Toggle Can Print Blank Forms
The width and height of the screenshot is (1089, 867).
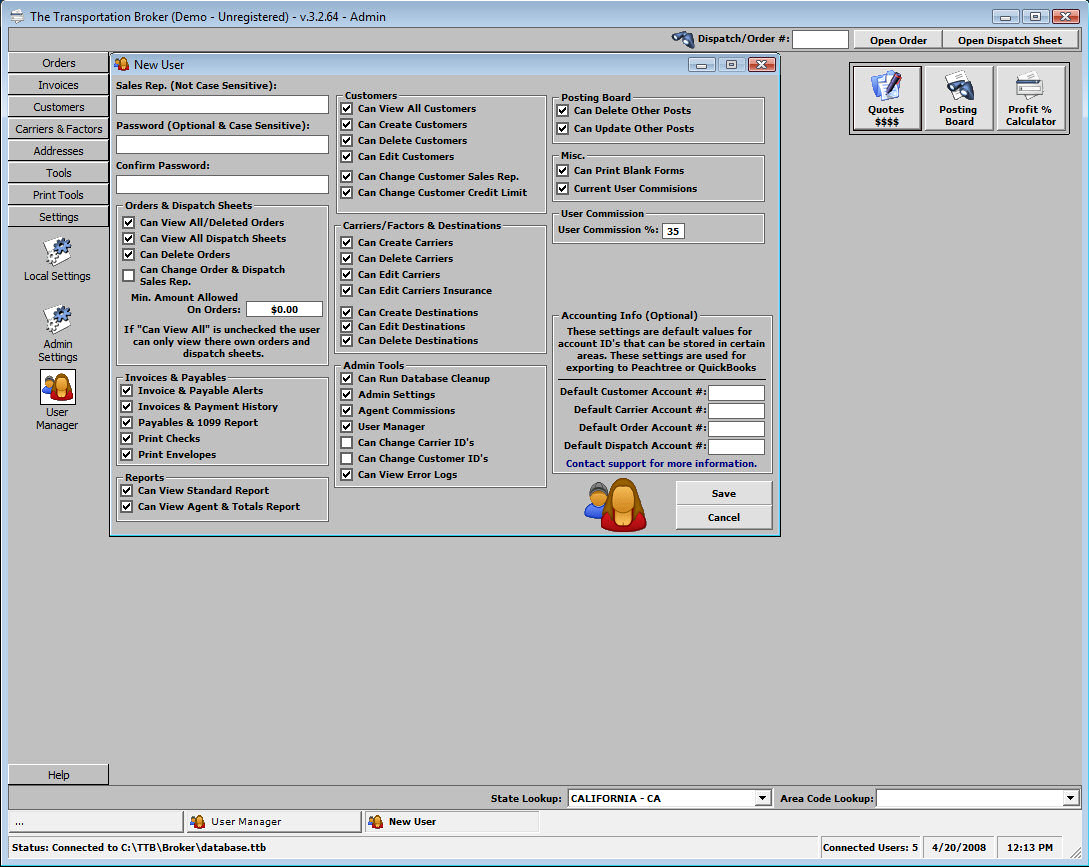tap(563, 170)
